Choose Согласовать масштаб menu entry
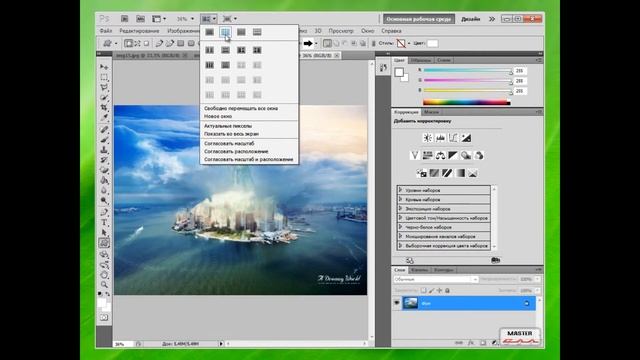This screenshot has width=640, height=360. click(x=229, y=144)
